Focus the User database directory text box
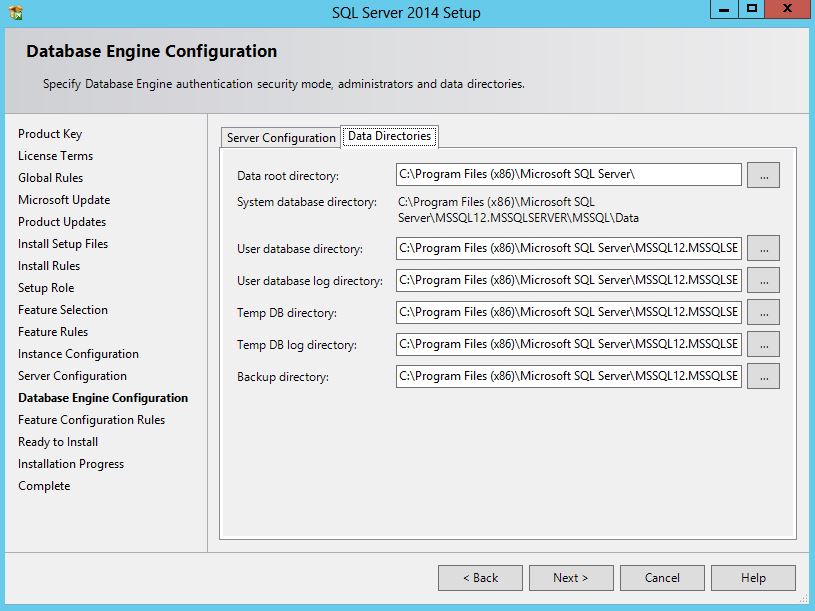 (568, 248)
